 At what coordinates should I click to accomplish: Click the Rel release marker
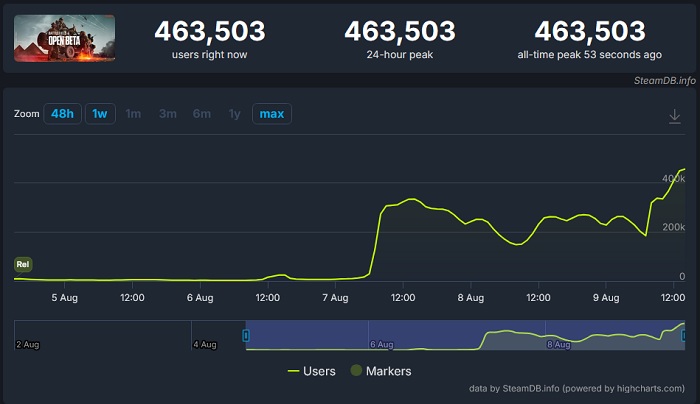coord(23,264)
